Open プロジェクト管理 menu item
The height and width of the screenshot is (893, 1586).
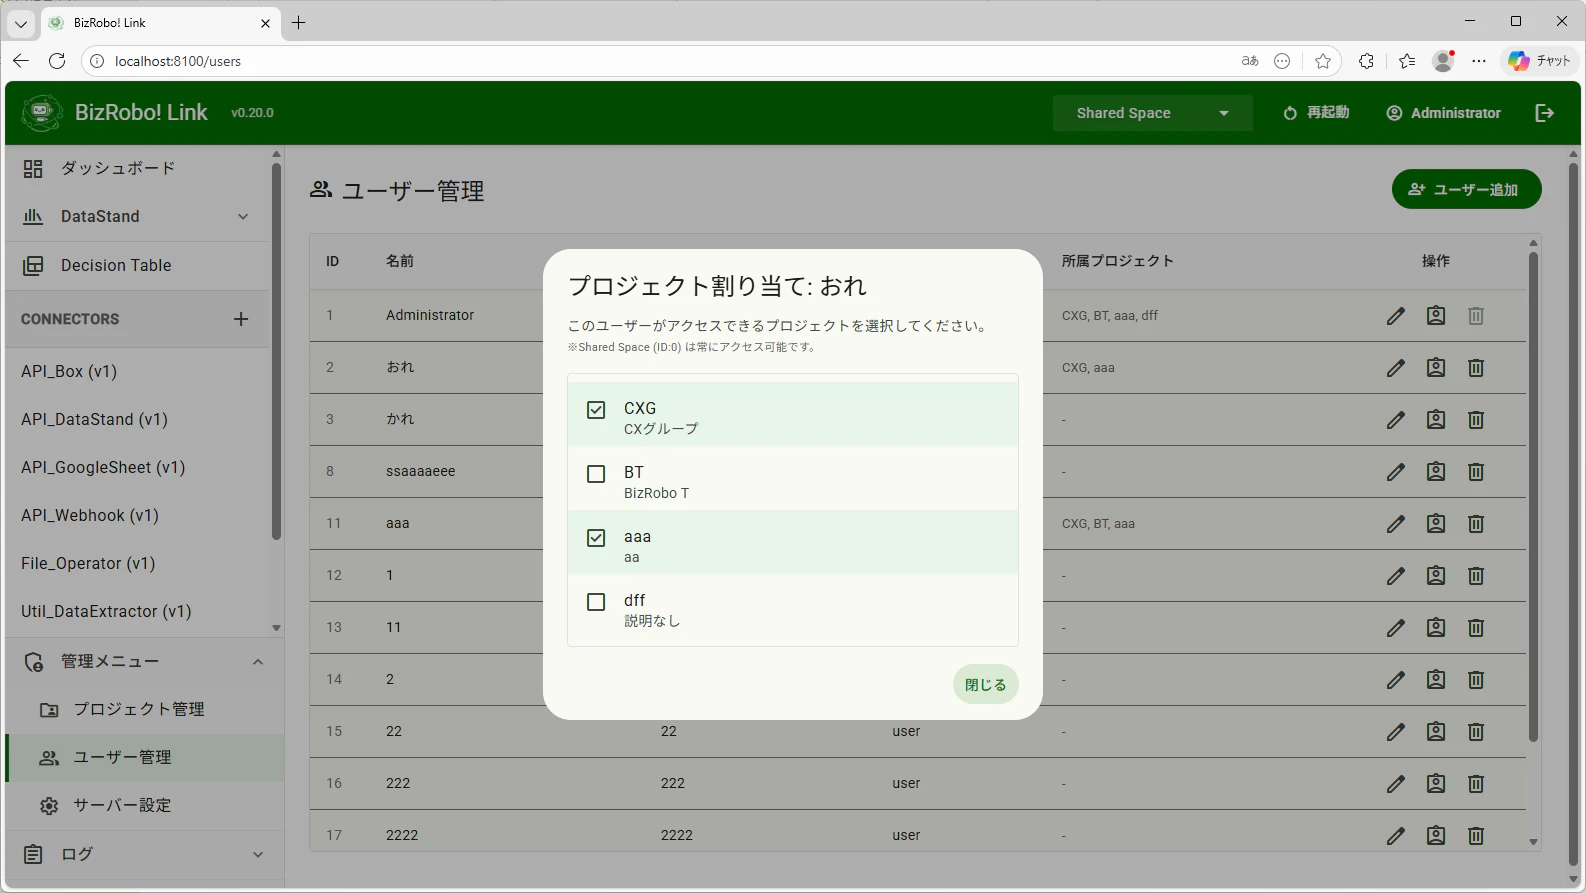pos(144,709)
